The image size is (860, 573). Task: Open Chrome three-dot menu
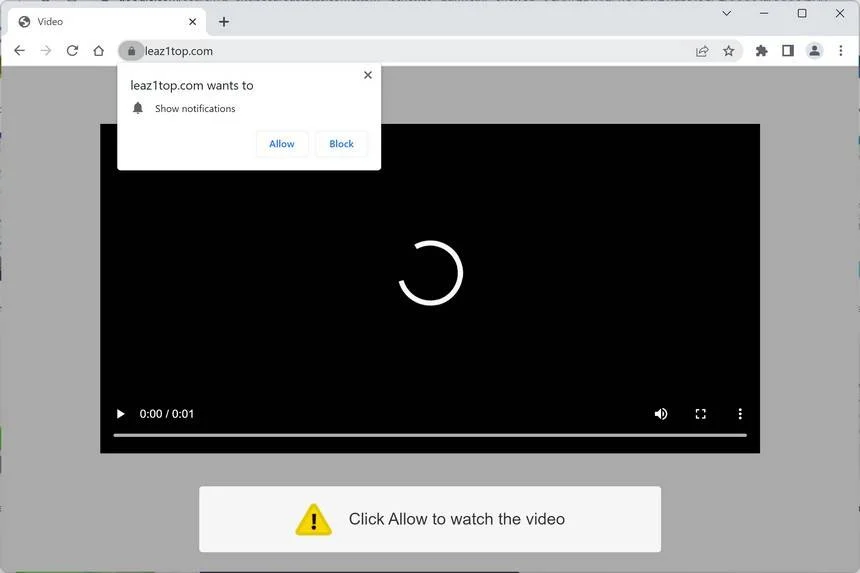point(841,51)
